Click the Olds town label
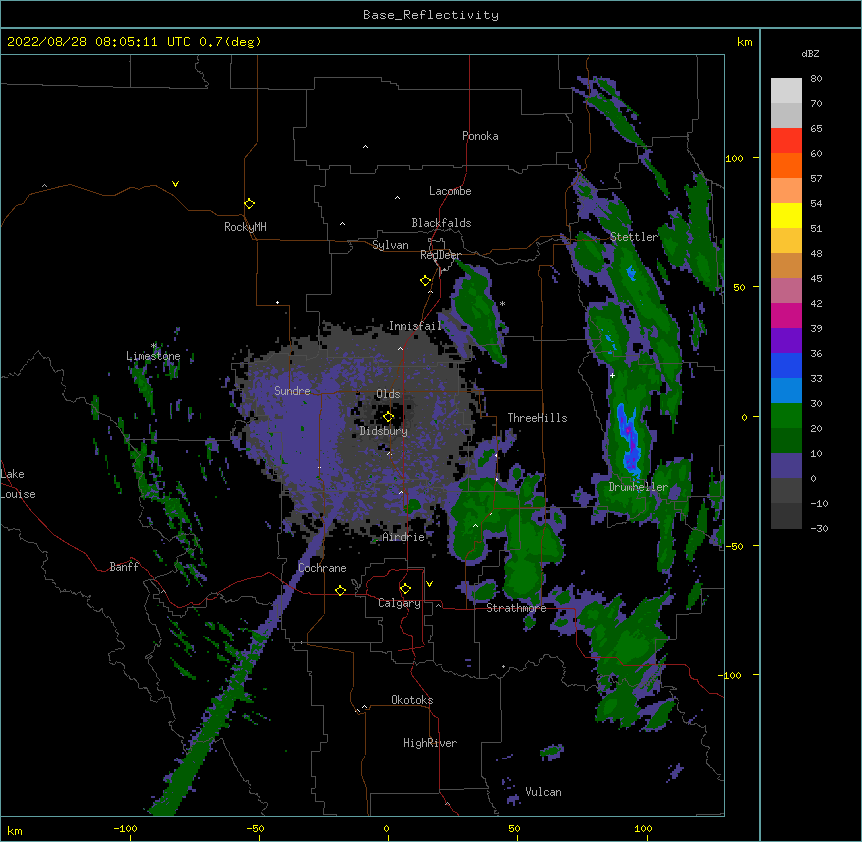The width and height of the screenshot is (862, 842). click(x=388, y=394)
